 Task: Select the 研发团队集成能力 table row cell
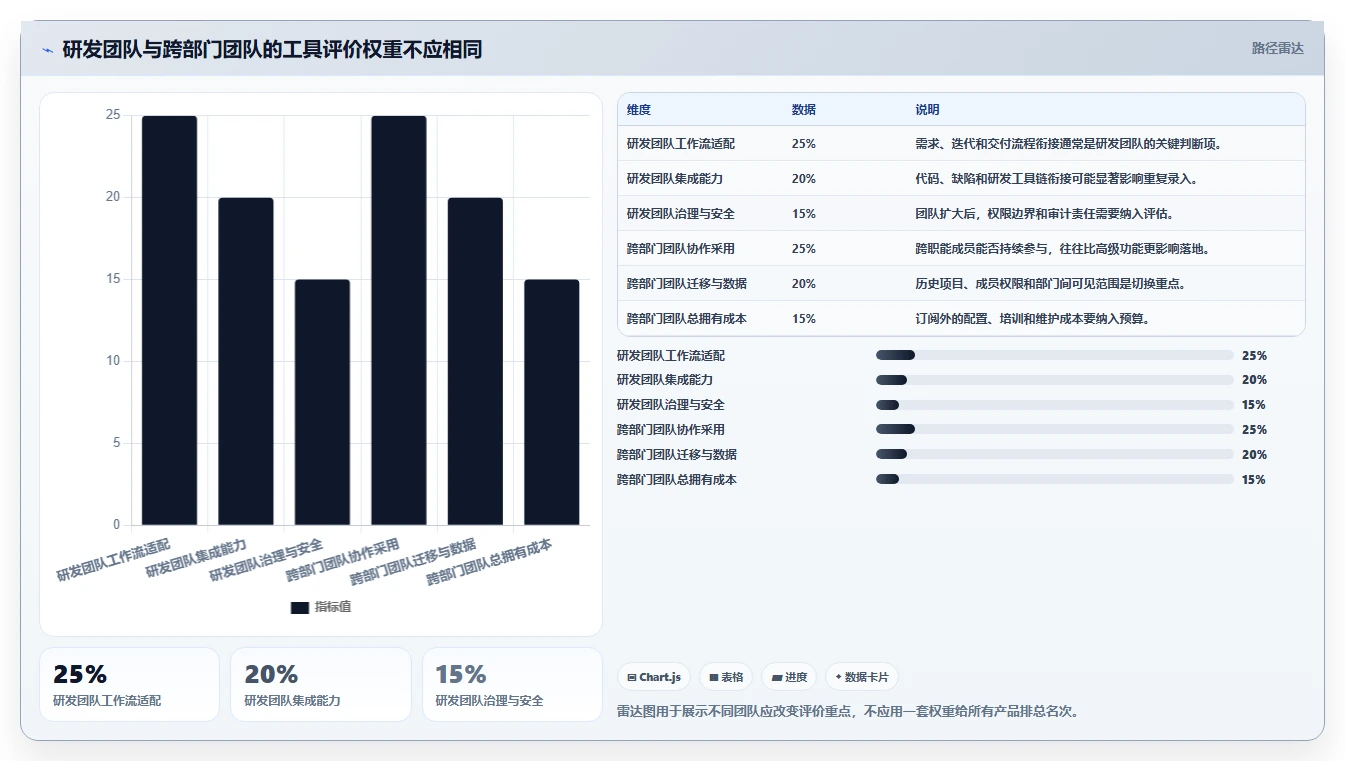click(675, 179)
